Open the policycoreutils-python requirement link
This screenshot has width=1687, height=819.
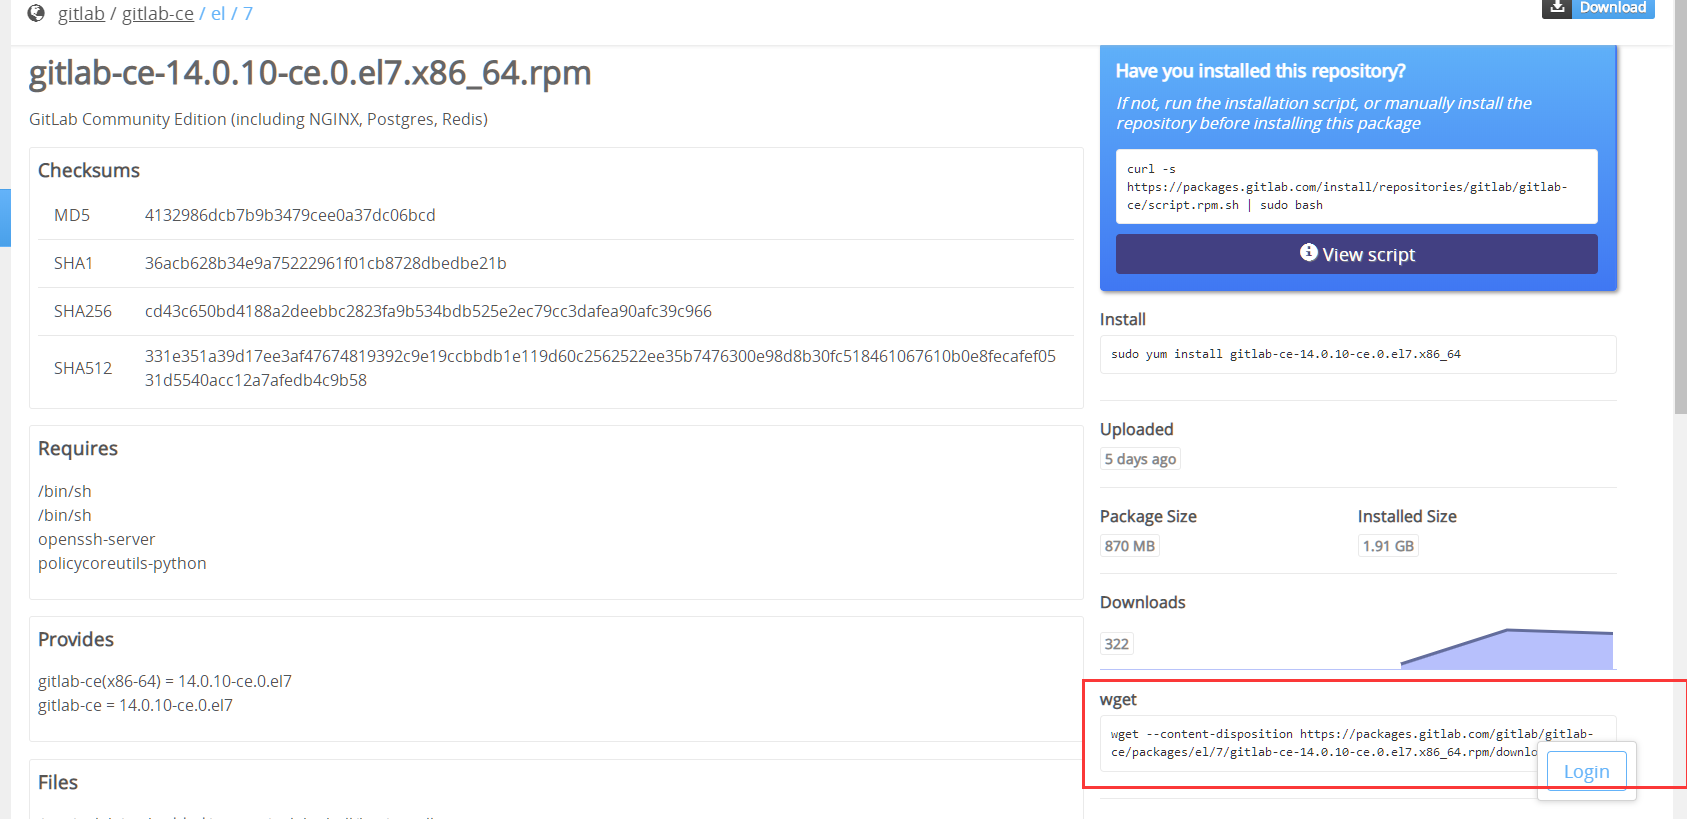122,563
